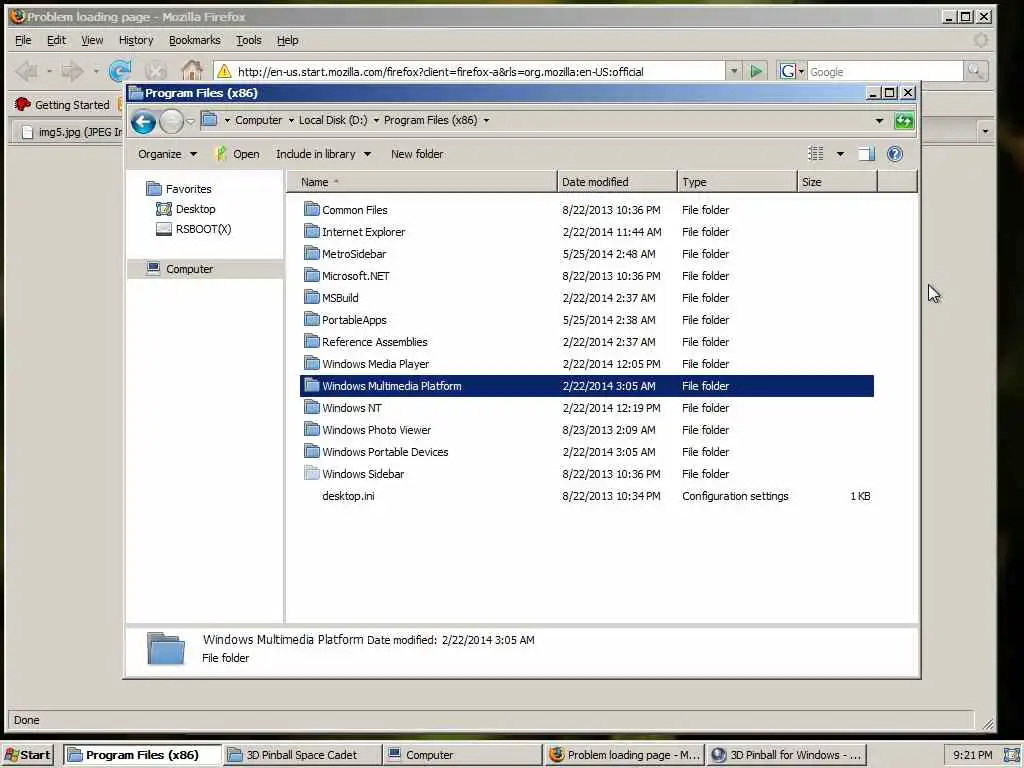Select the Windows Media Player folder icon
Image resolution: width=1024 pixels, height=768 pixels.
[x=312, y=363]
